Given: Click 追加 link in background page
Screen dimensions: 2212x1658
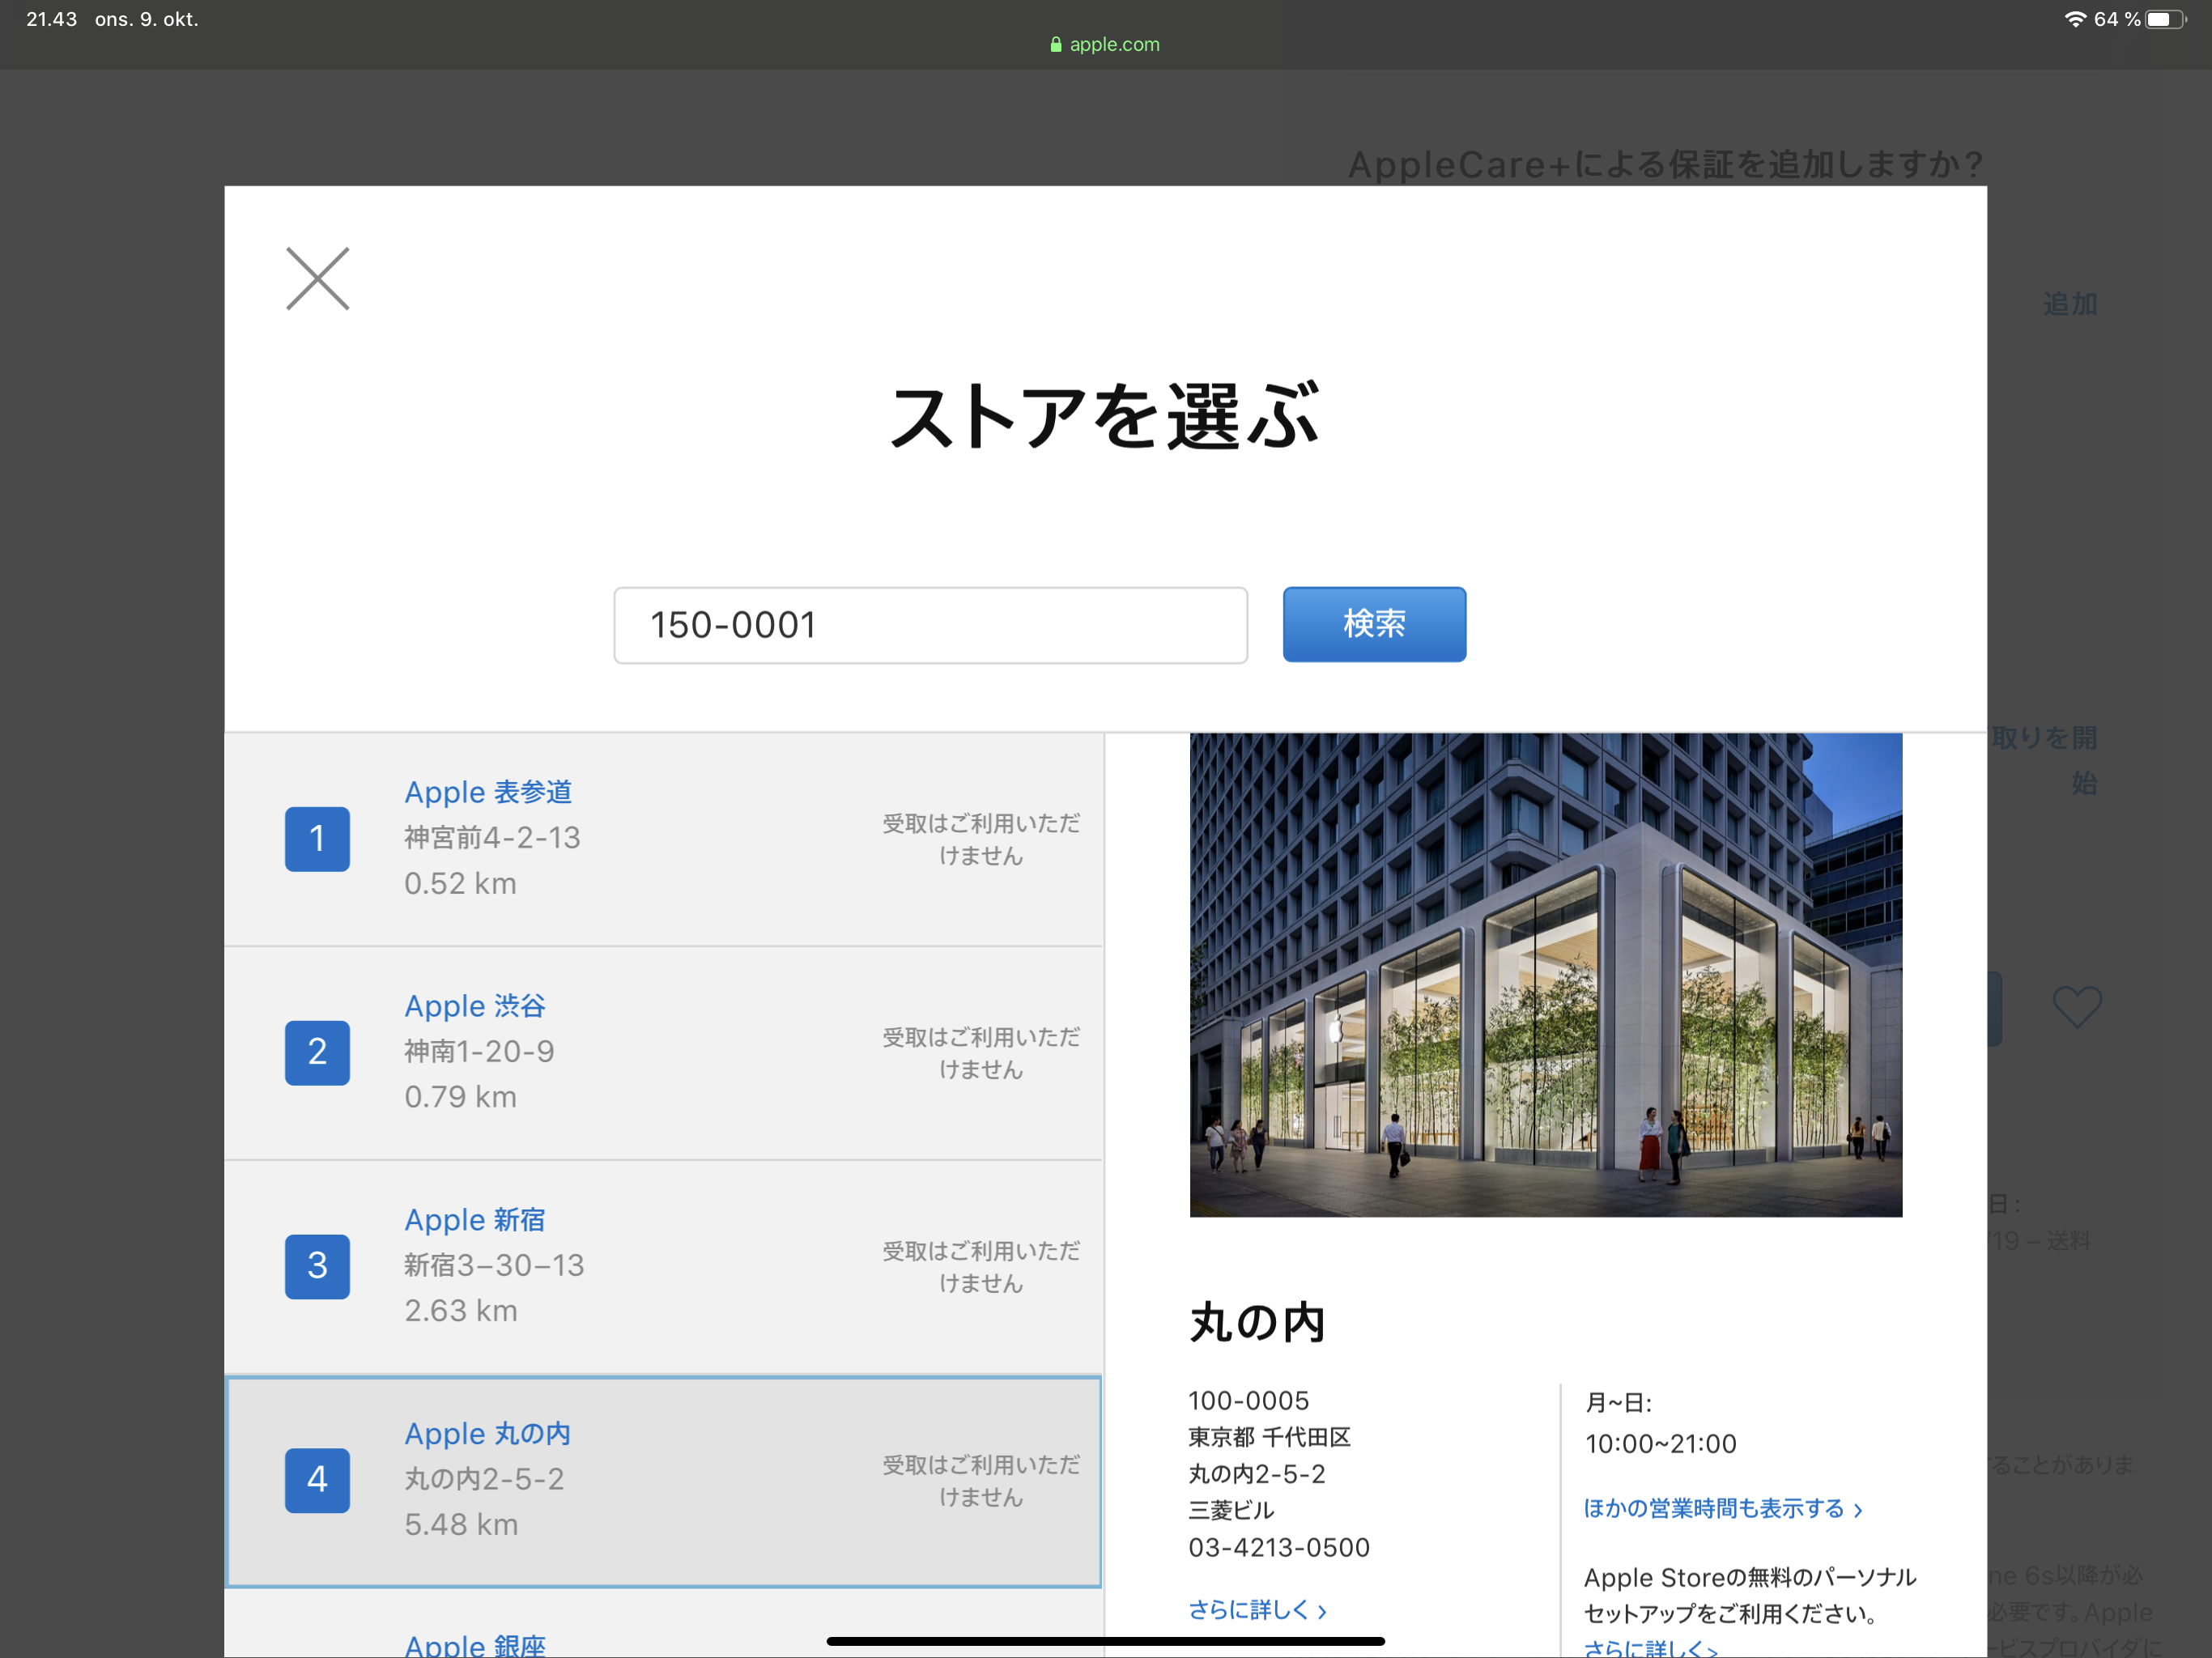Looking at the screenshot, I should point(2070,304).
